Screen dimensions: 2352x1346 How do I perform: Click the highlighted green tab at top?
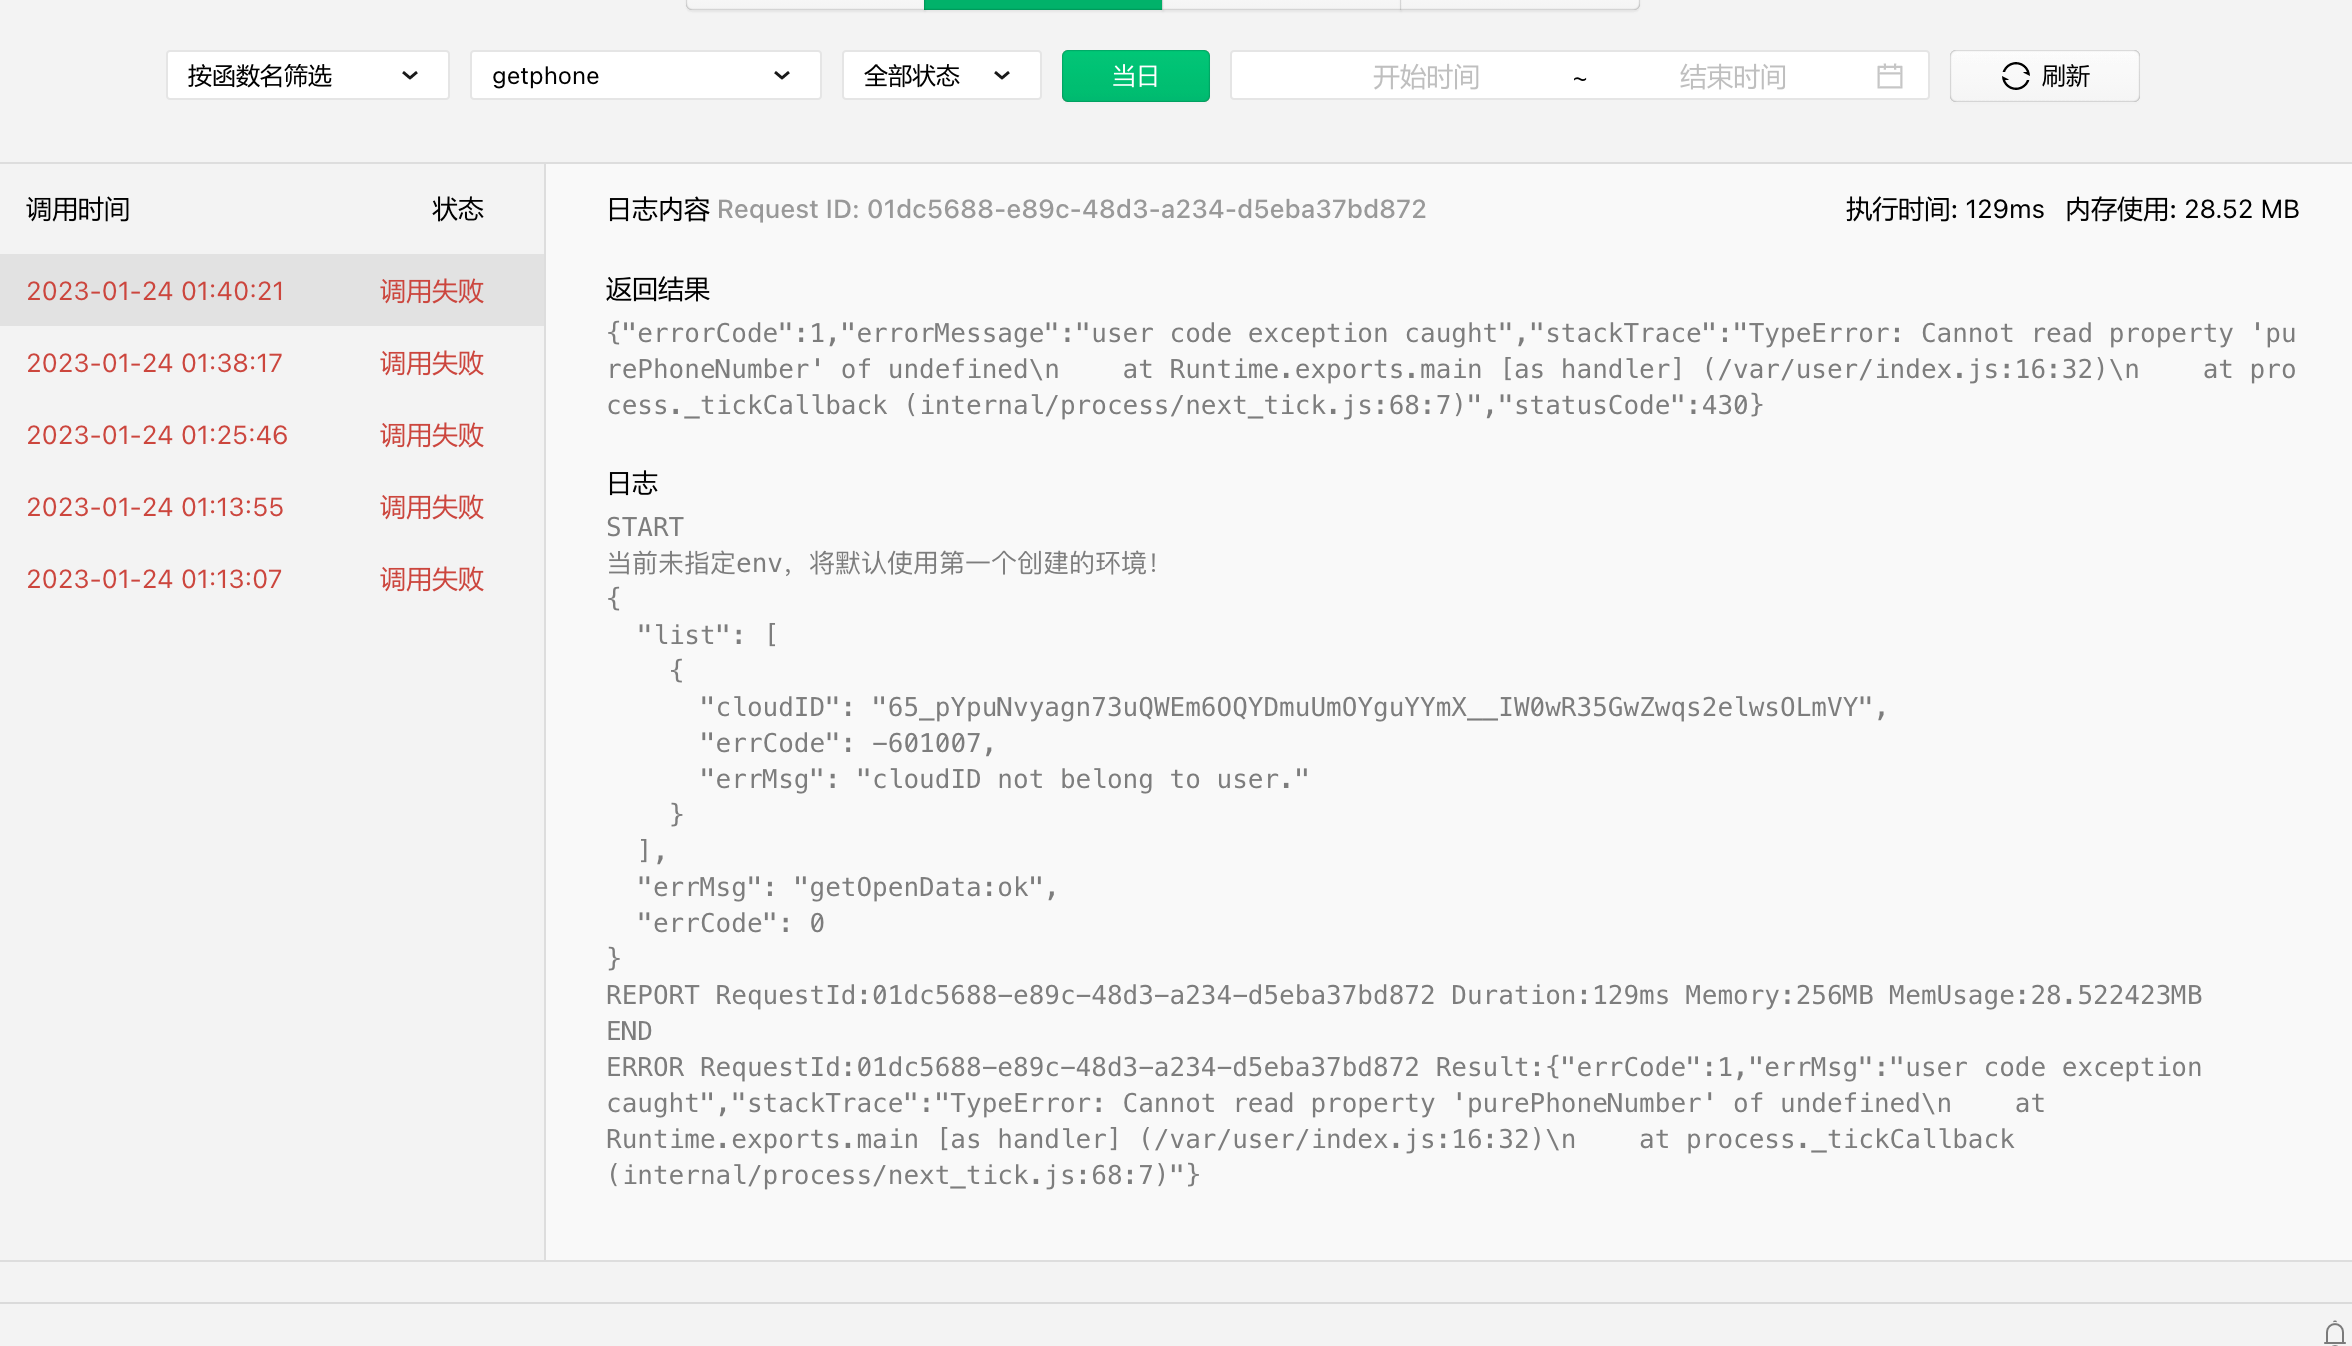(x=1042, y=5)
